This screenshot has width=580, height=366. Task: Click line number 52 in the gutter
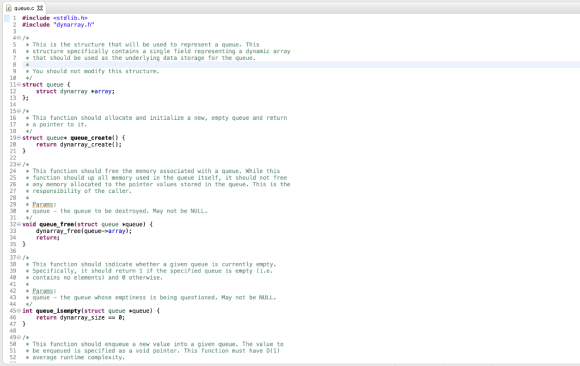(x=13, y=357)
